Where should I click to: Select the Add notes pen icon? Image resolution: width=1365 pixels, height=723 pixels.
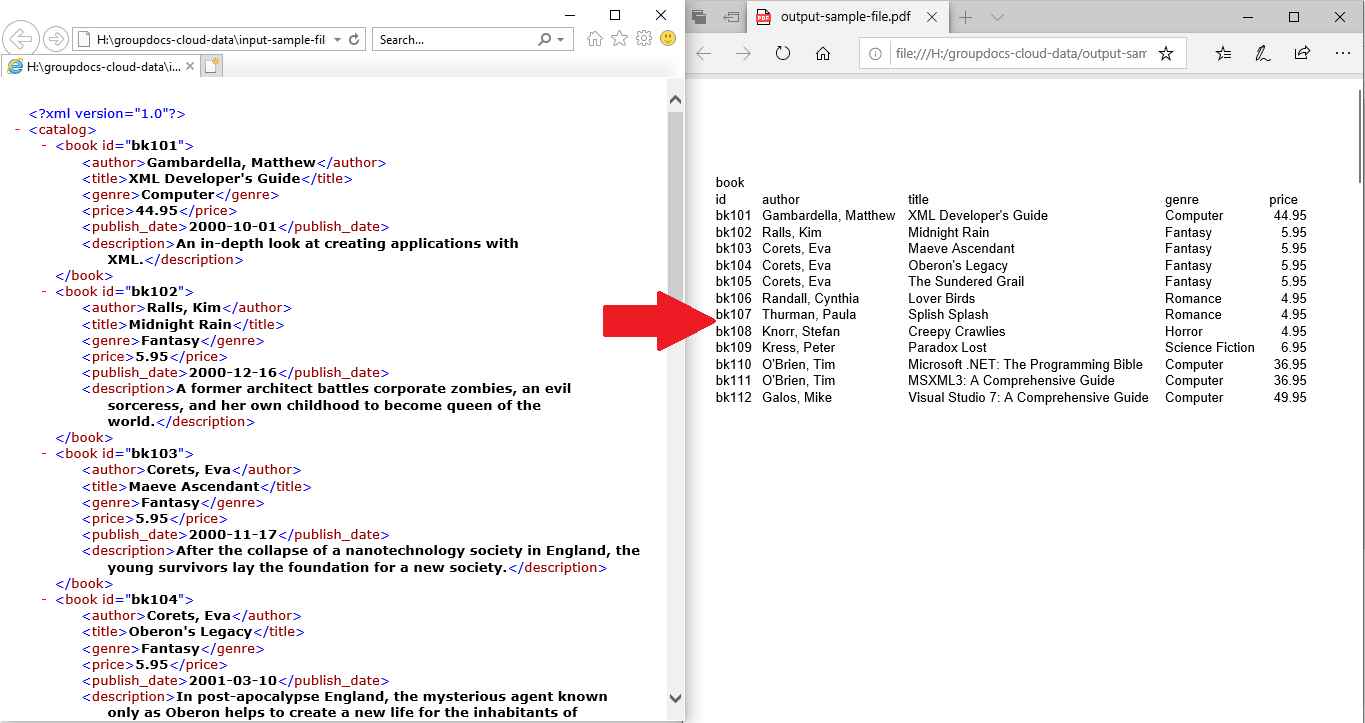(x=1262, y=53)
